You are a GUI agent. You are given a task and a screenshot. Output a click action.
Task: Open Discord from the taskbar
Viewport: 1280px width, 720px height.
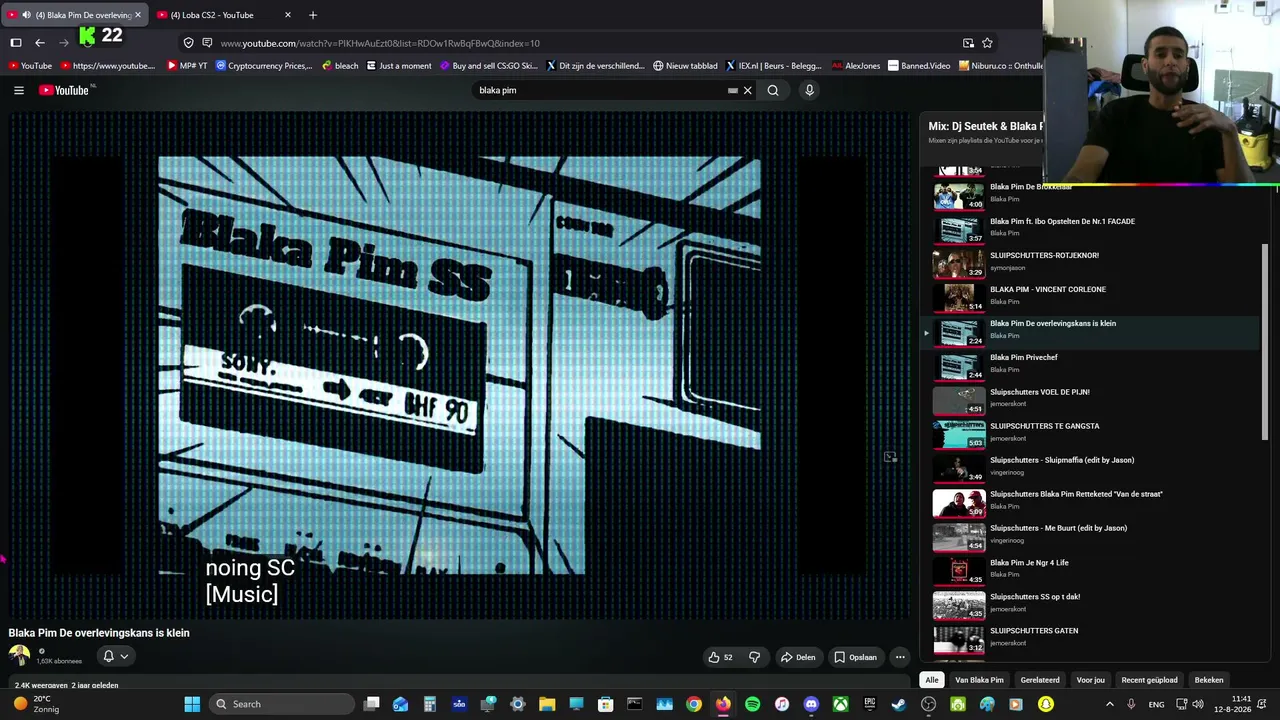pos(811,704)
